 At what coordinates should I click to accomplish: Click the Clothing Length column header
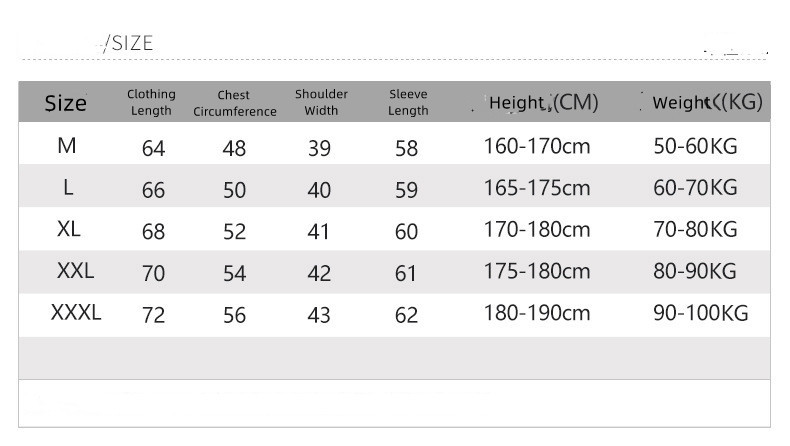pyautogui.click(x=151, y=102)
